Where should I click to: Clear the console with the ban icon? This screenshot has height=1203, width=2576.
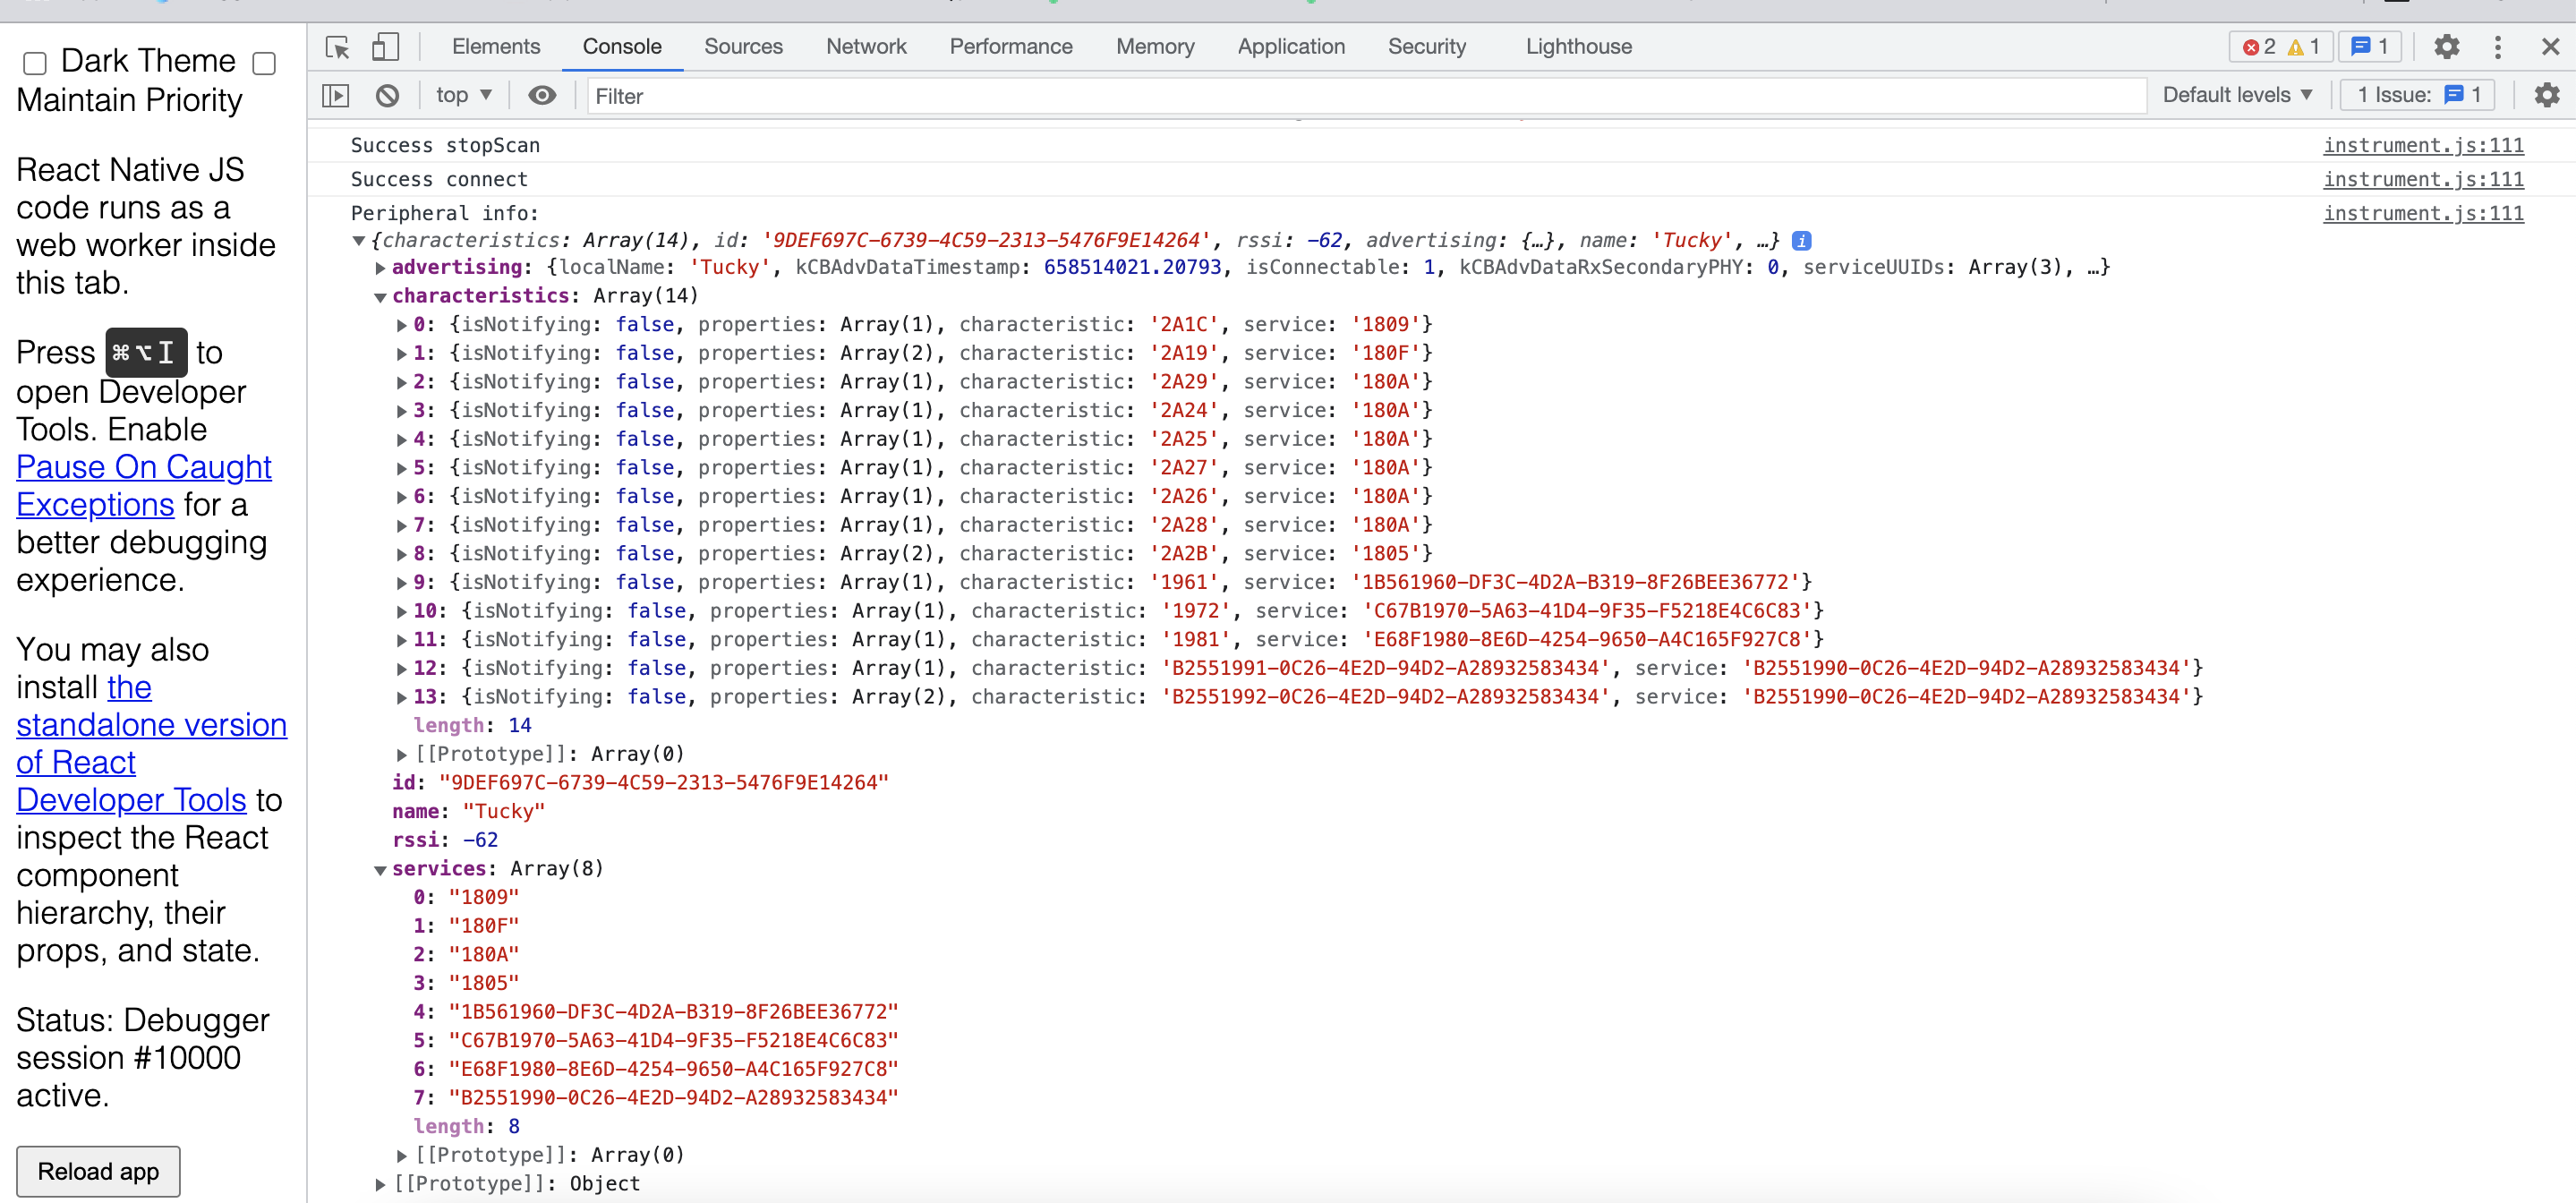point(388,95)
